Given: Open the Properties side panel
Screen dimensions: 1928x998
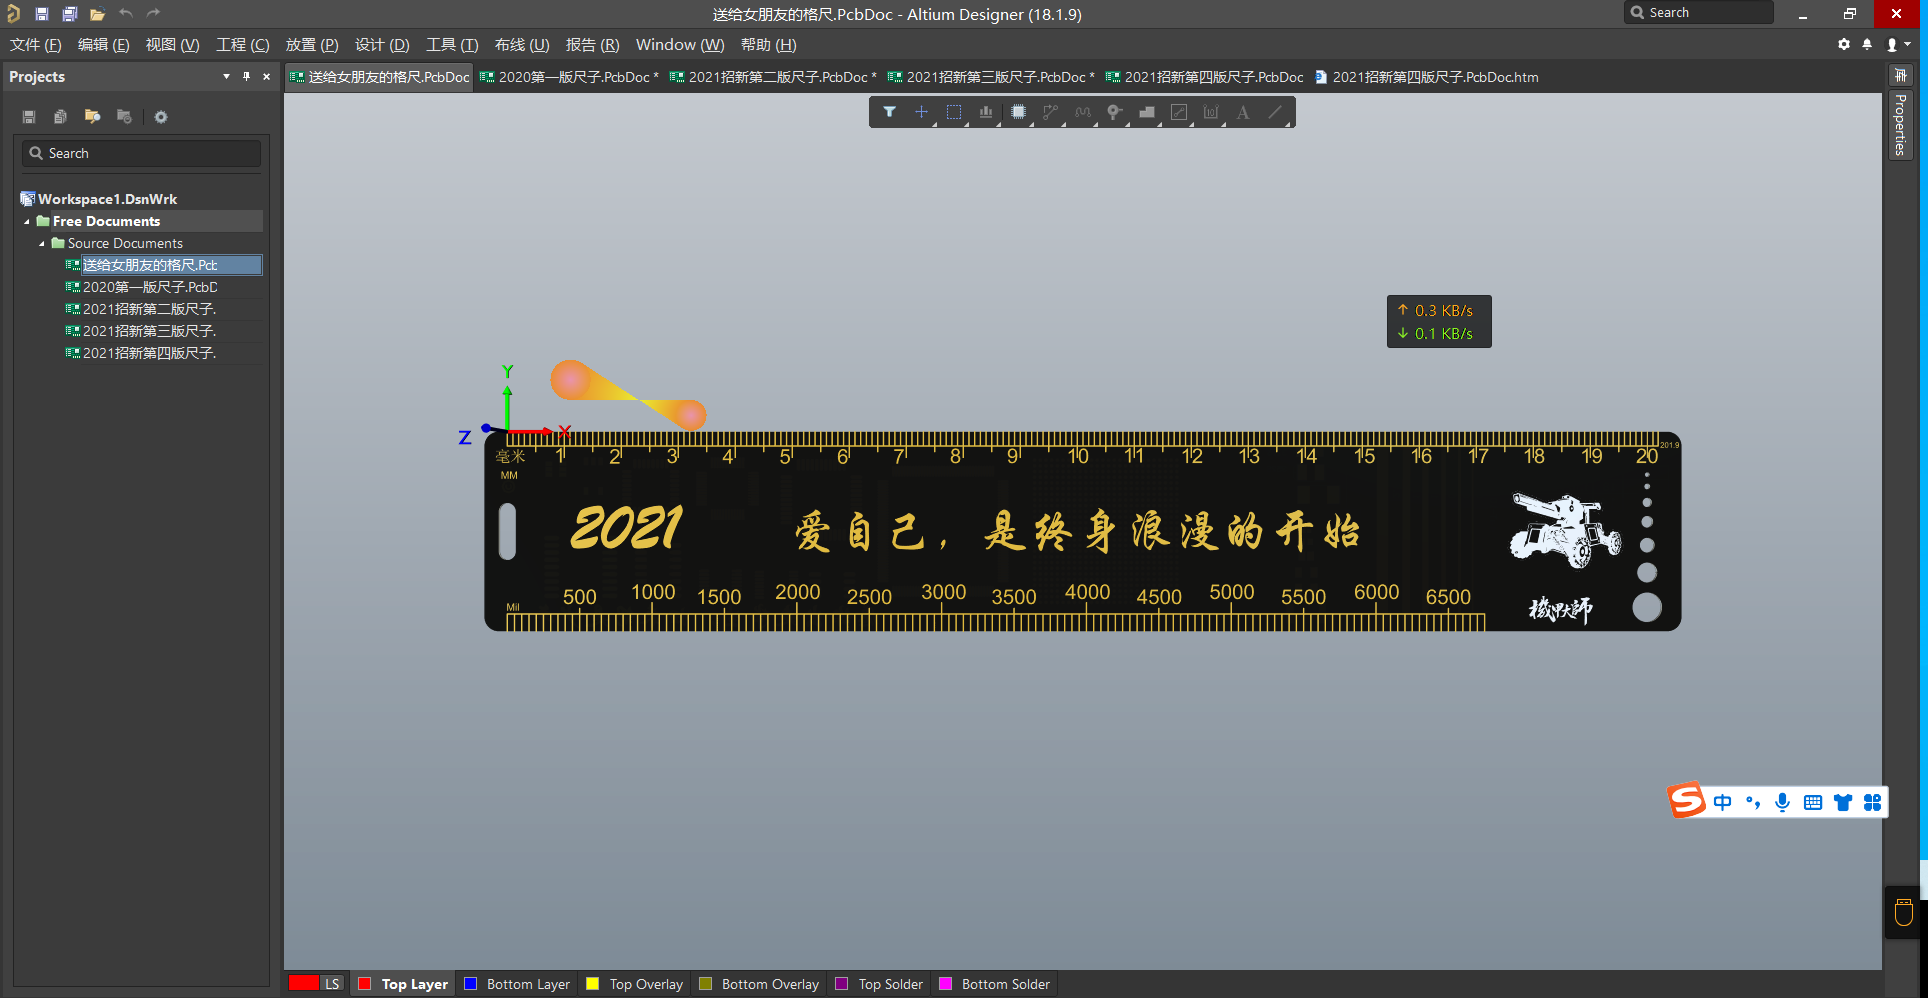Looking at the screenshot, I should click(x=1900, y=125).
